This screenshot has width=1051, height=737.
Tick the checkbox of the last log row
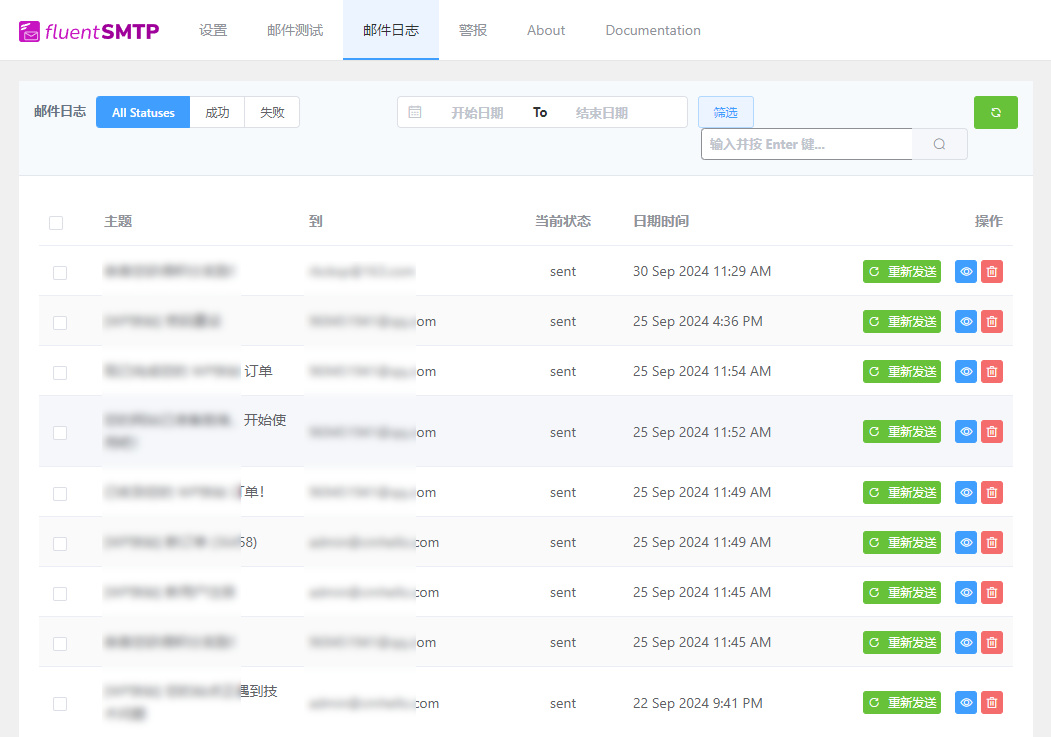tap(60, 703)
